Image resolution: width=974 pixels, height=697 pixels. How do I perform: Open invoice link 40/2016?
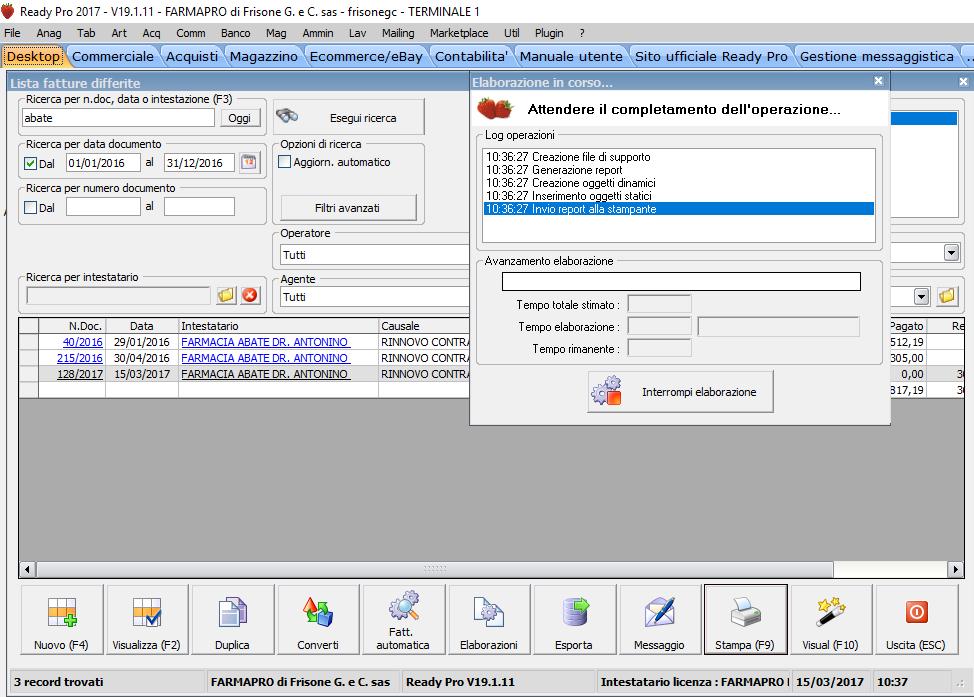83,342
